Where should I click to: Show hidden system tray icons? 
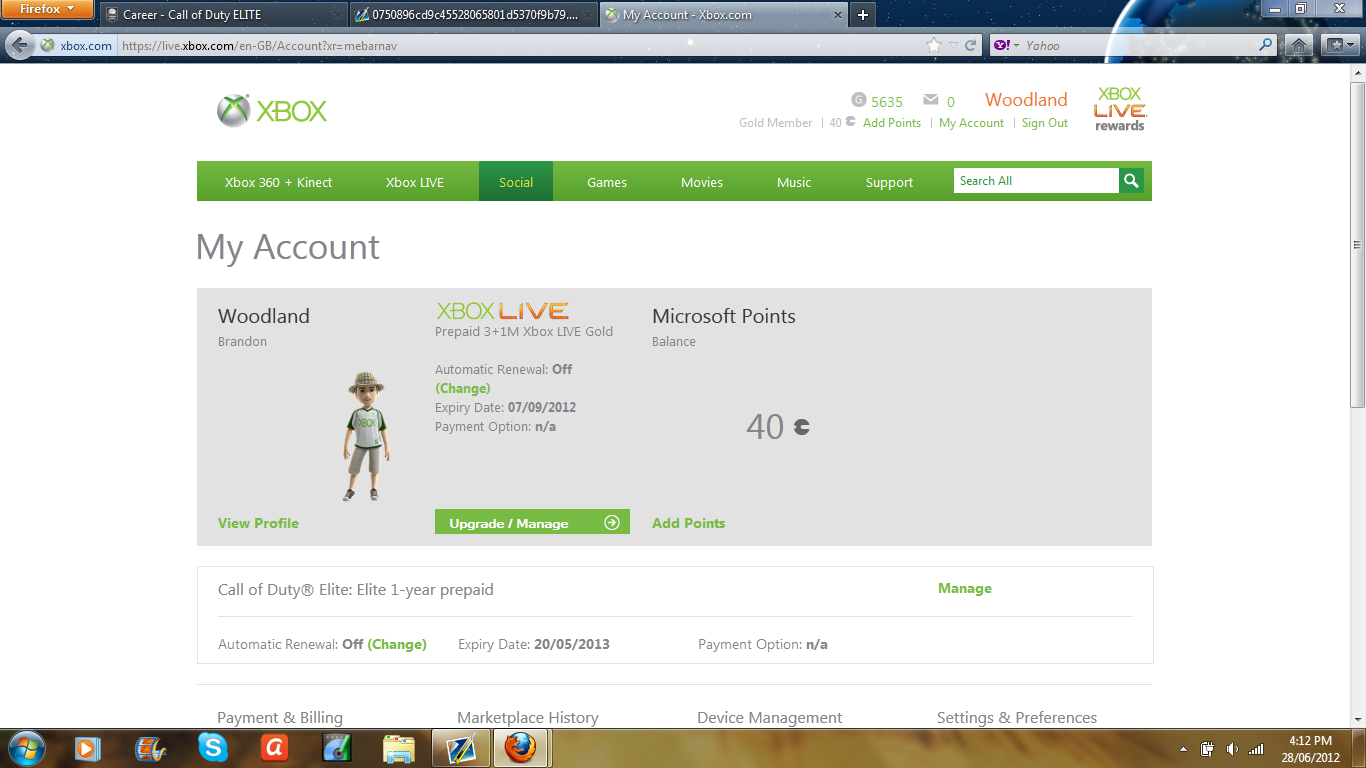coord(1184,748)
